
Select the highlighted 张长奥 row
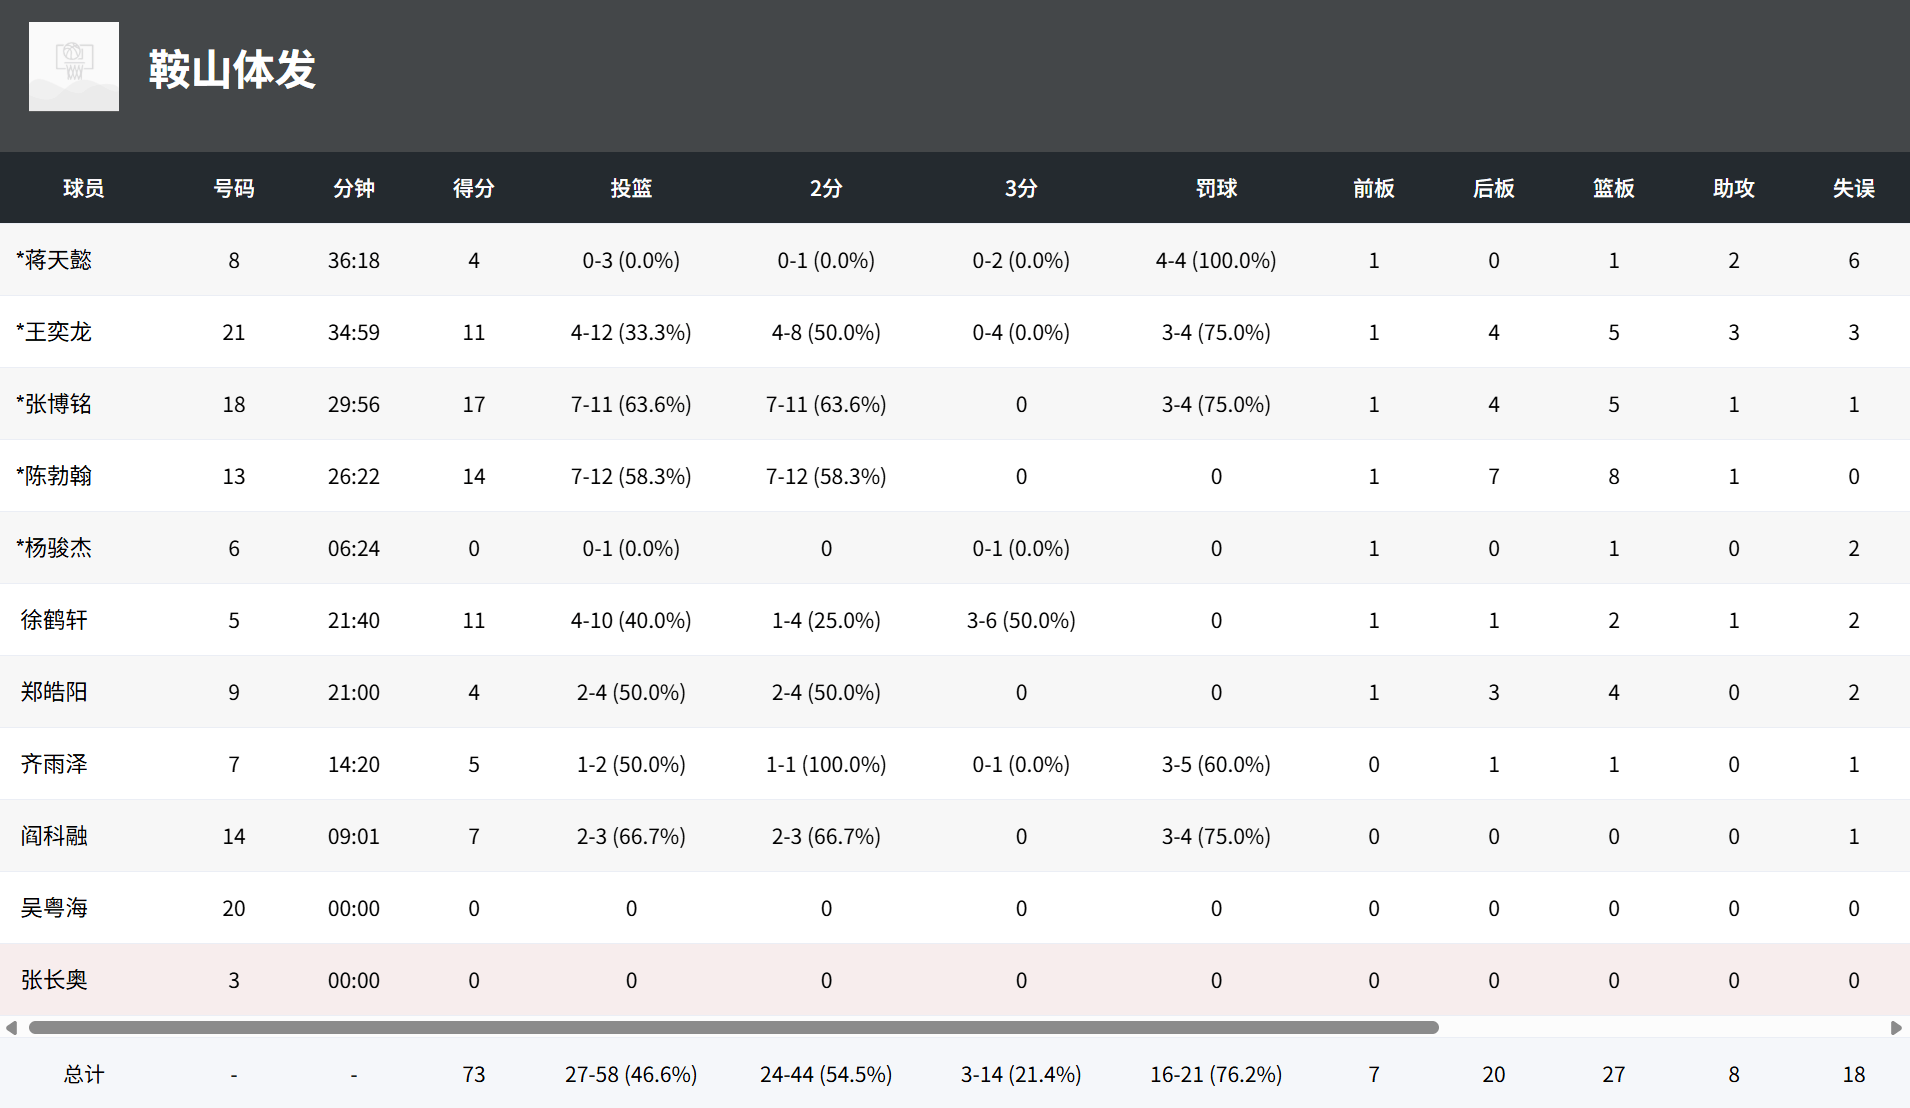(955, 980)
